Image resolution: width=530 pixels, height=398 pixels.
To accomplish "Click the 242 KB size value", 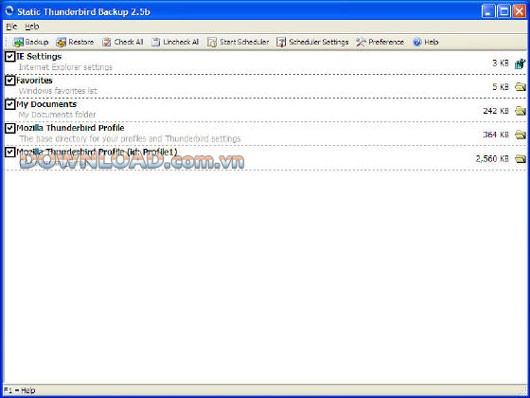I will point(496,111).
